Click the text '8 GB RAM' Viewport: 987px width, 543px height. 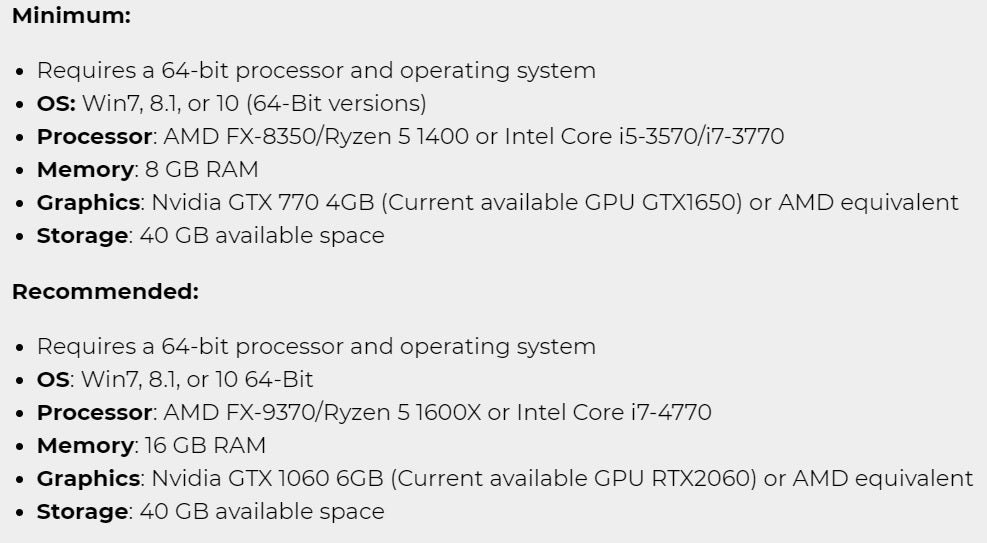tap(201, 169)
